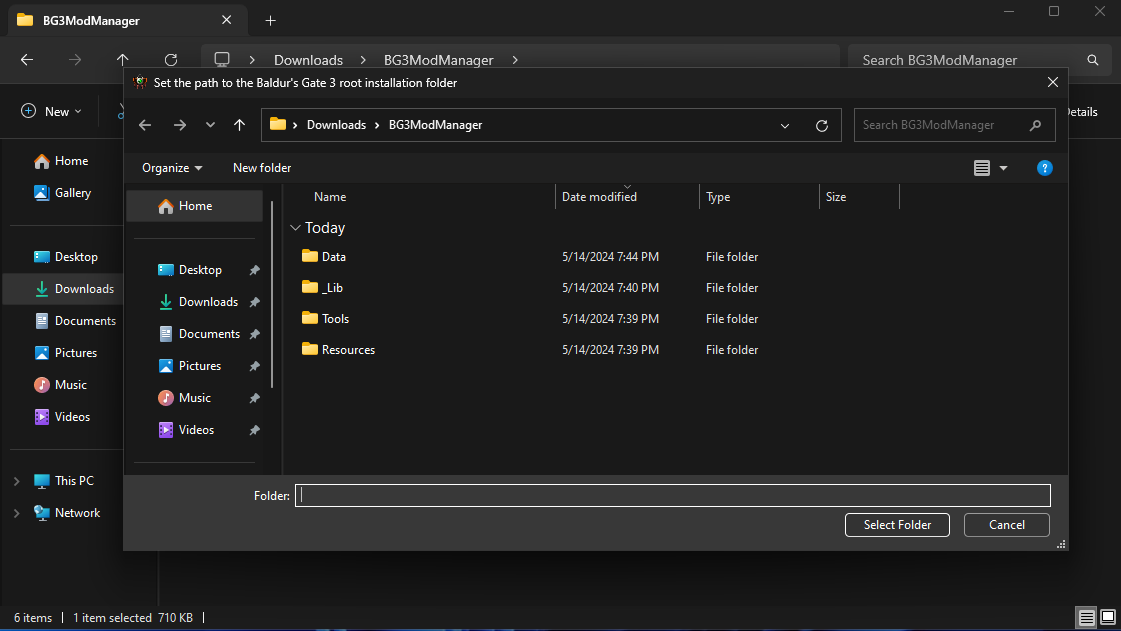Select Downloads in Explorer navigation pane

pyautogui.click(x=74, y=289)
